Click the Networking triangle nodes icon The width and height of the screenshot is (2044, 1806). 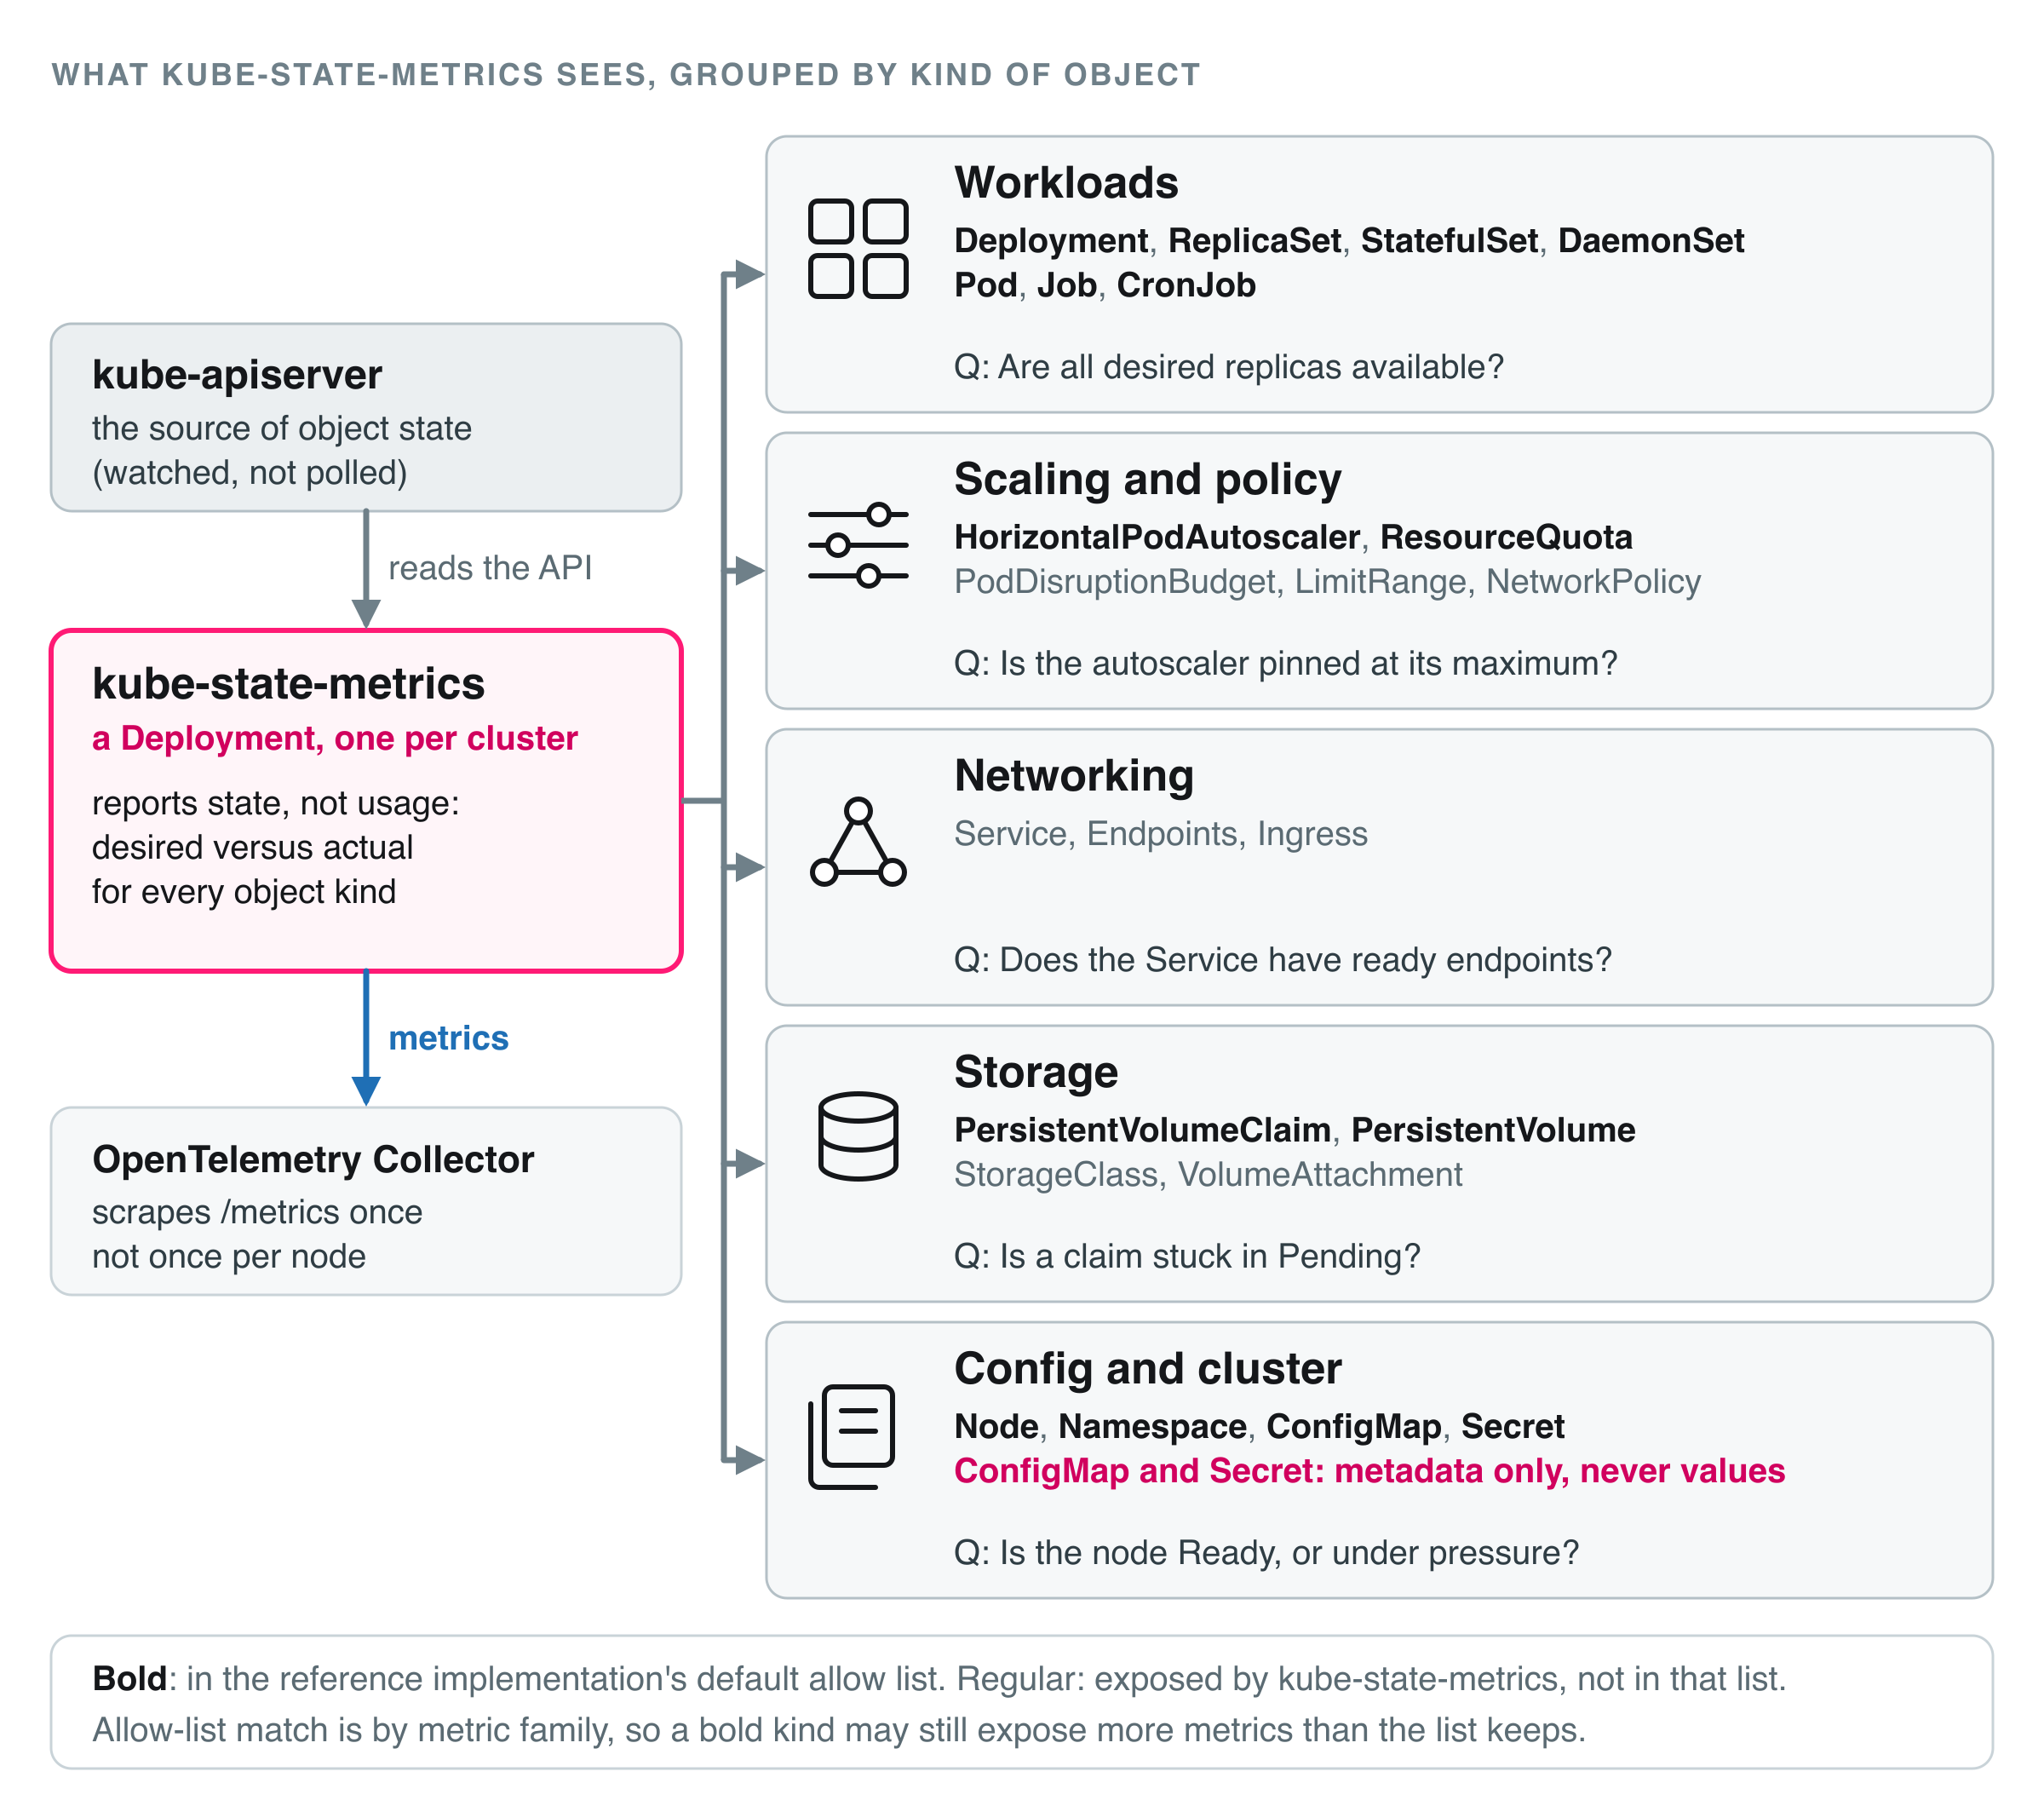[x=858, y=842]
